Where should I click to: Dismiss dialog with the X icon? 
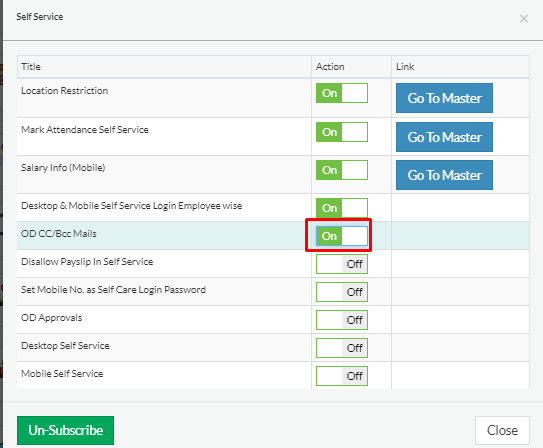click(x=524, y=19)
